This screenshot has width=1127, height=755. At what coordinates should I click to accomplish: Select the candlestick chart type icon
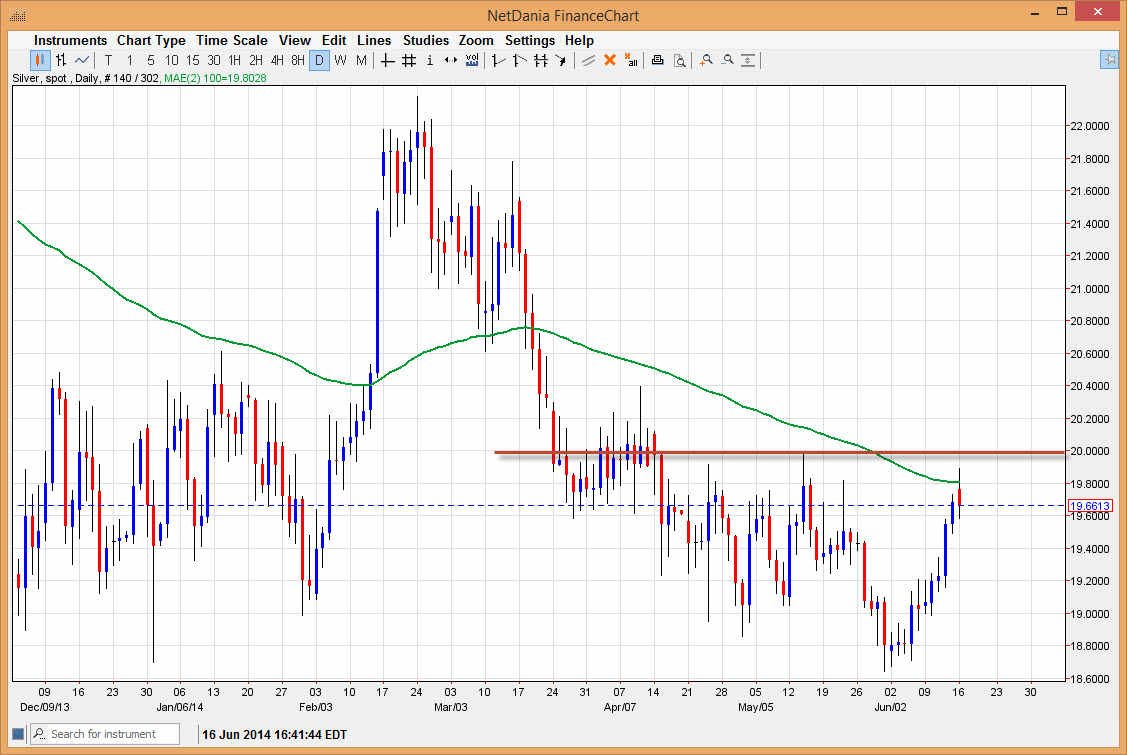[x=38, y=60]
